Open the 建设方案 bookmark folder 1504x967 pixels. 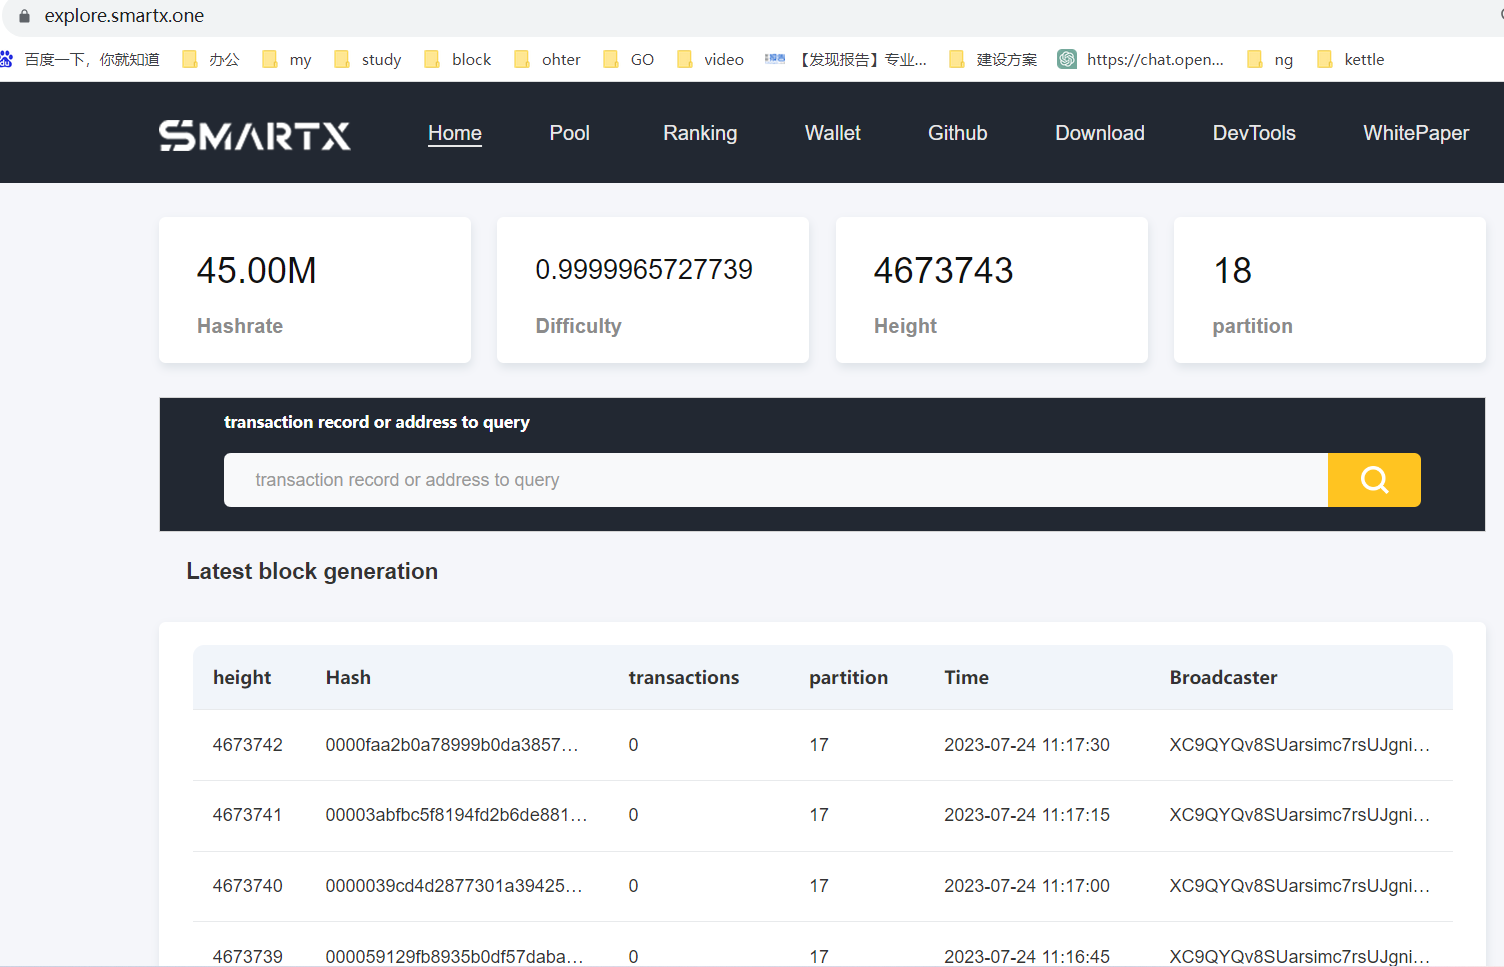(993, 60)
